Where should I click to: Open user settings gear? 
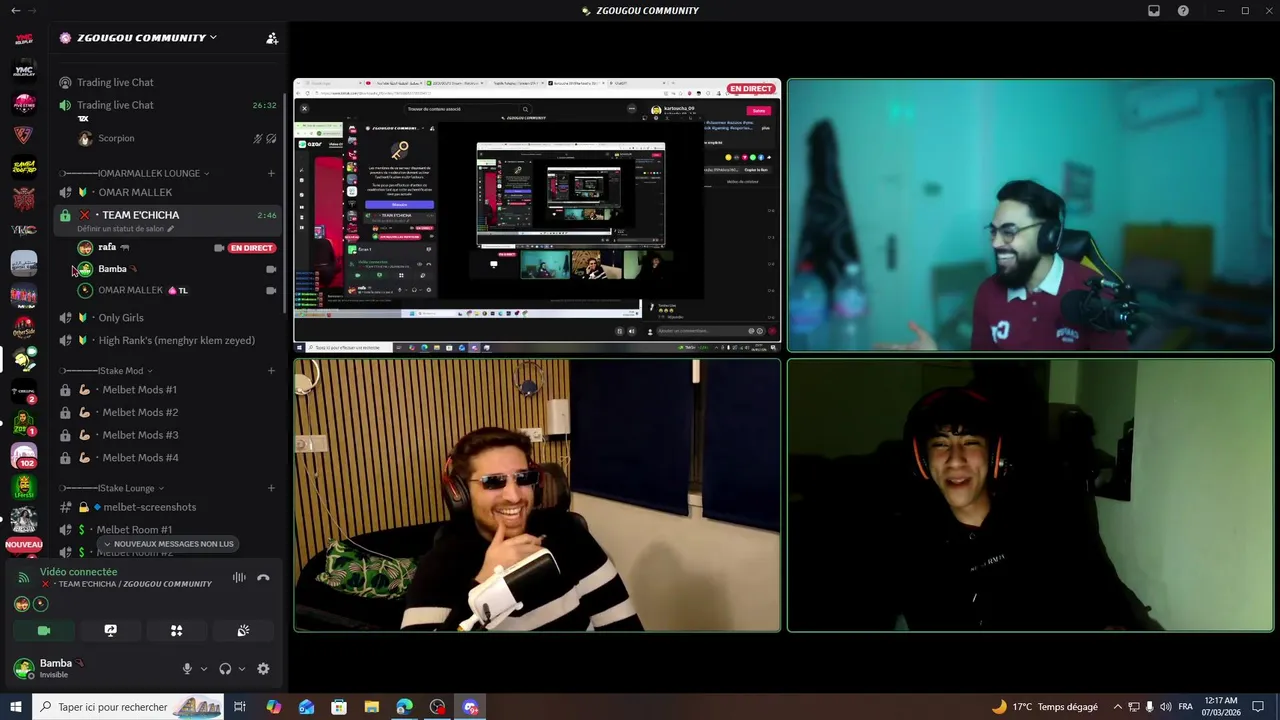263,669
